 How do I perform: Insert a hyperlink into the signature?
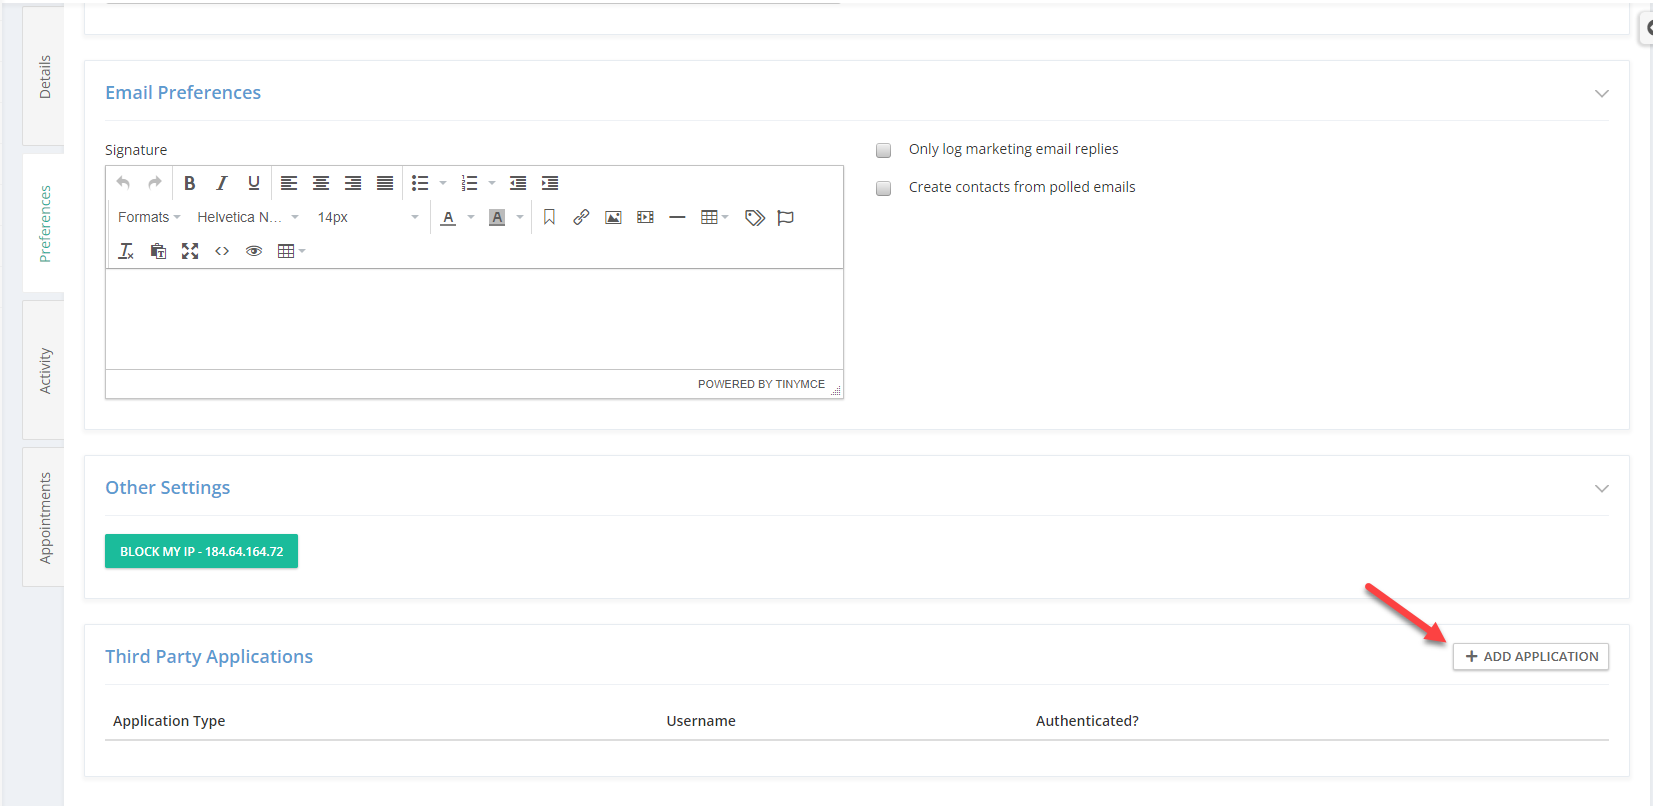coord(581,217)
